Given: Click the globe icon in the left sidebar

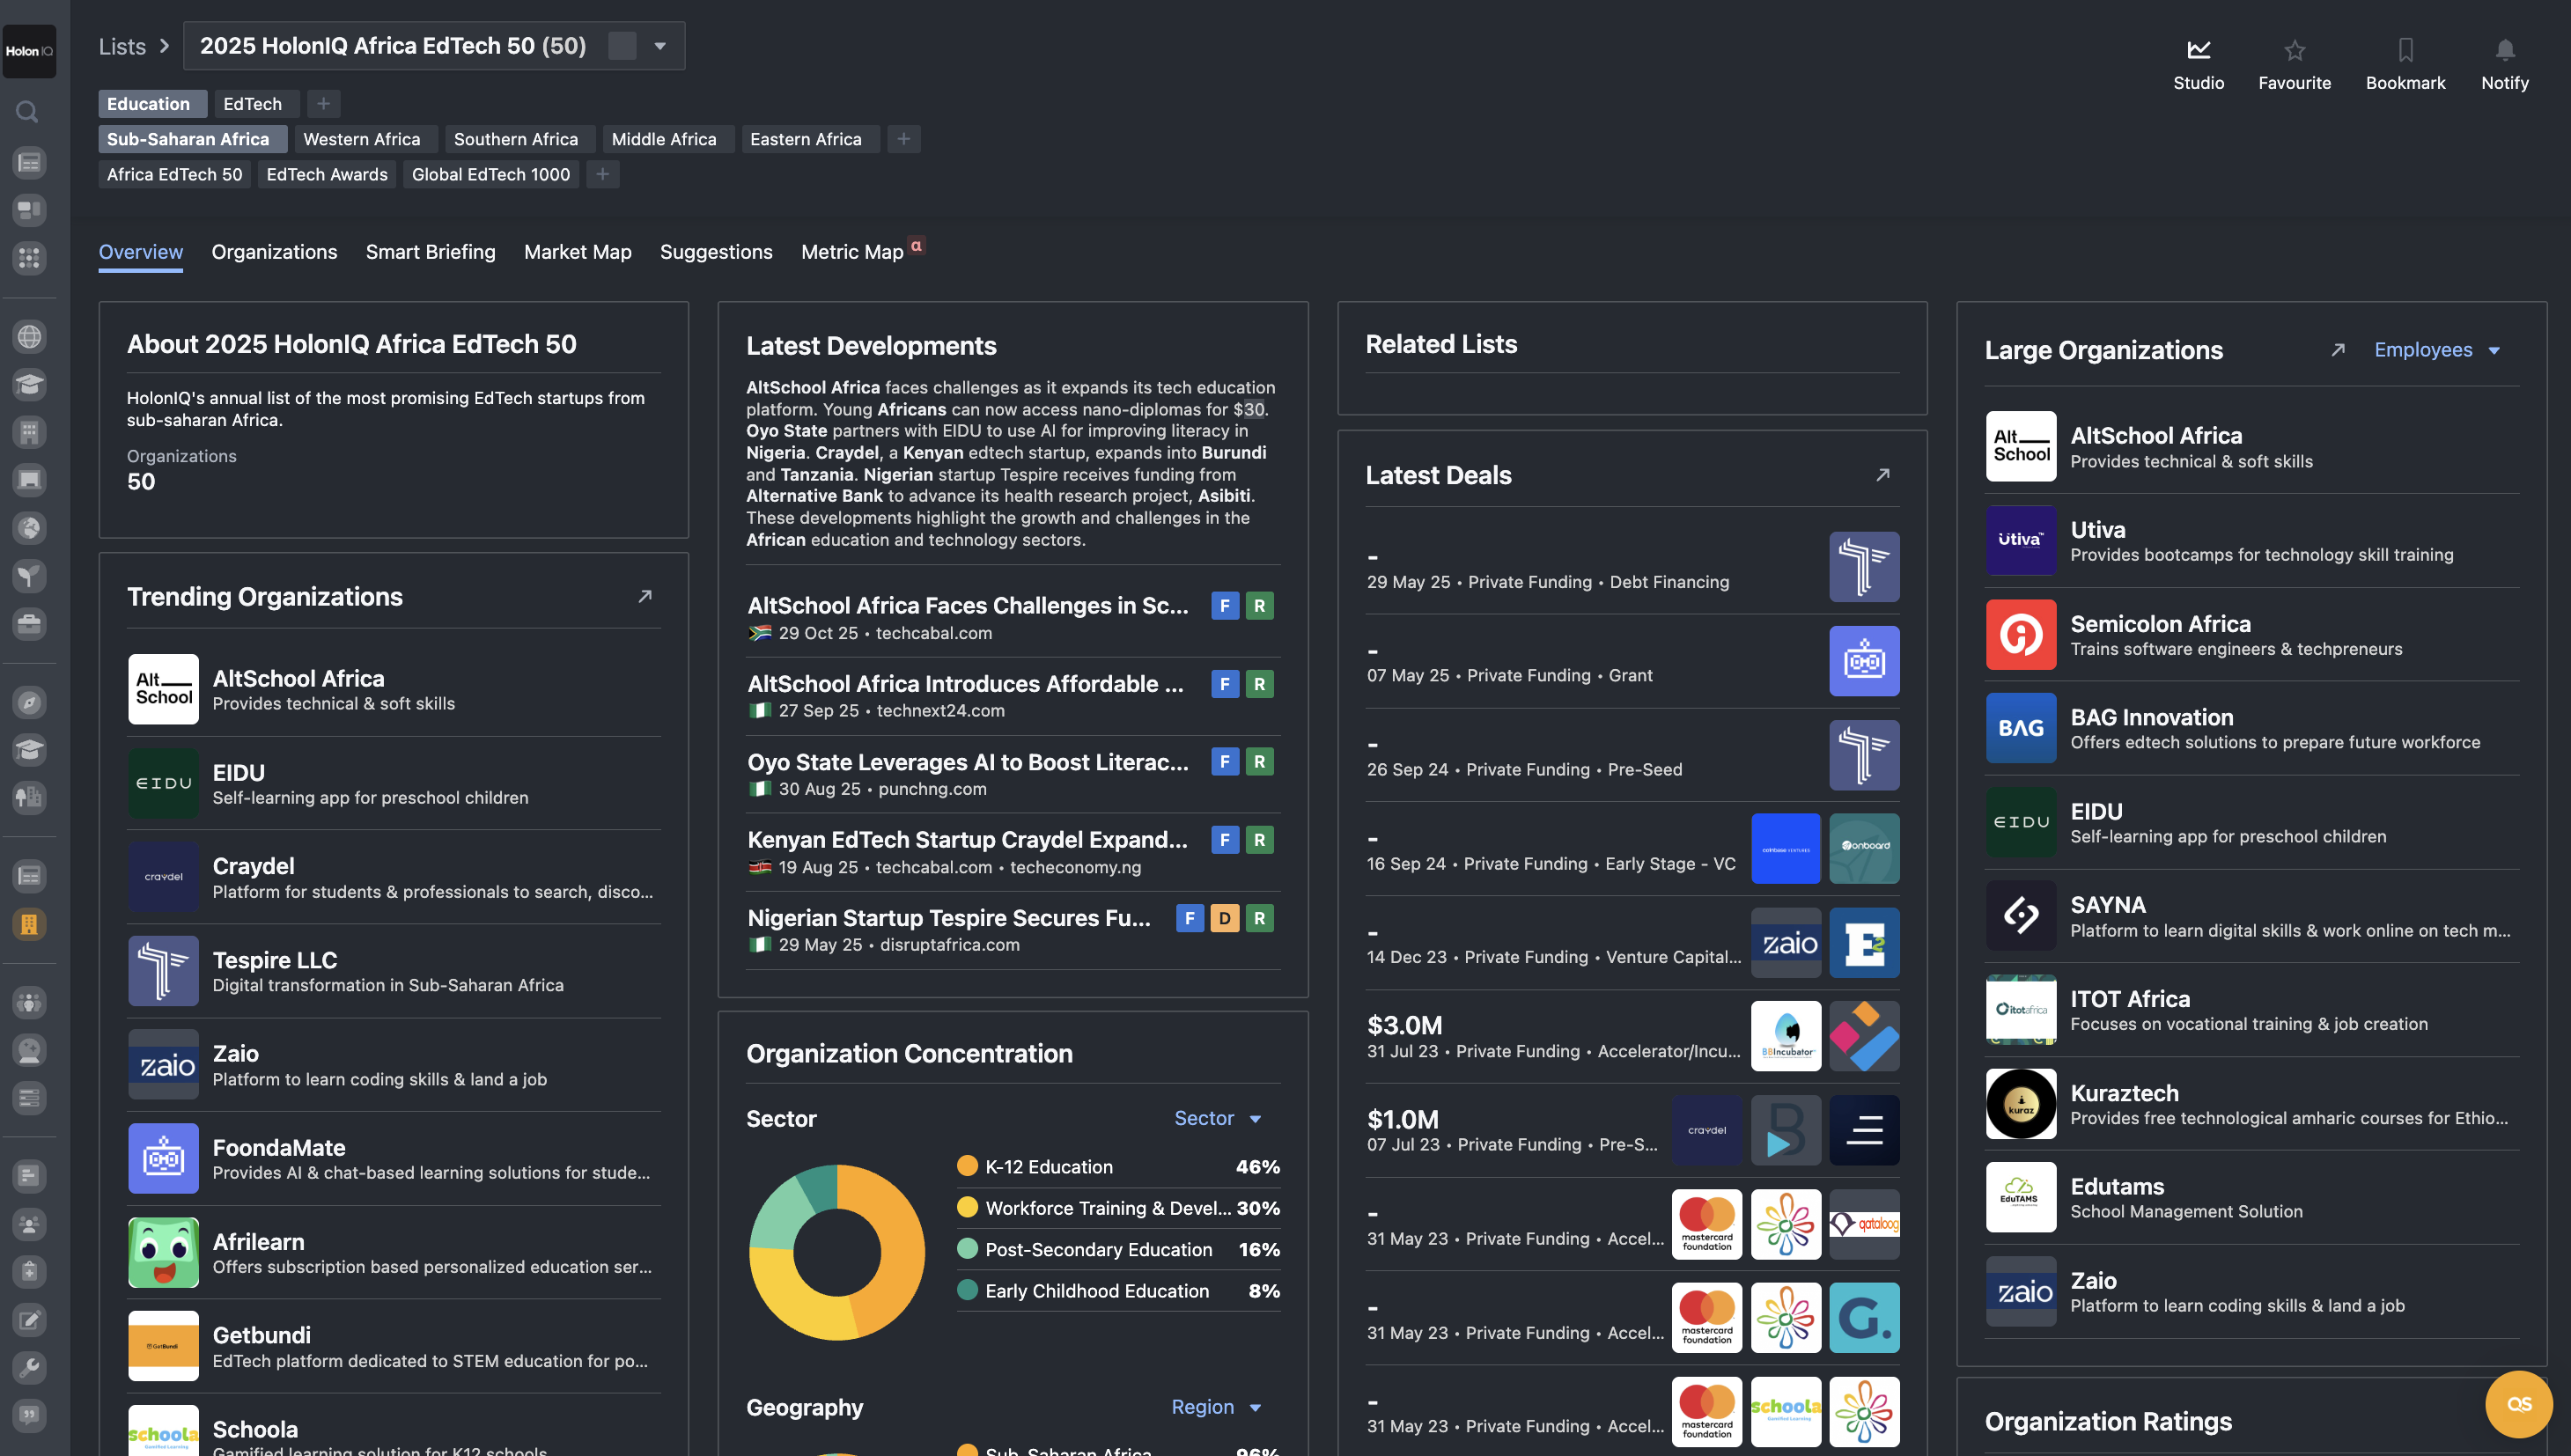Looking at the screenshot, I should pyautogui.click(x=29, y=337).
